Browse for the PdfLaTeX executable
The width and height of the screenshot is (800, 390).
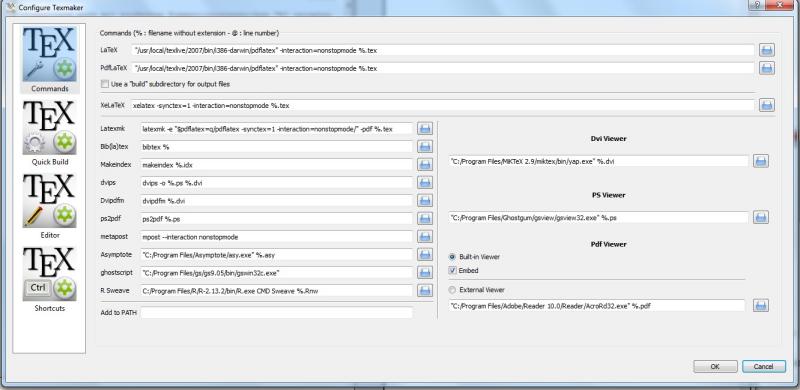point(766,68)
